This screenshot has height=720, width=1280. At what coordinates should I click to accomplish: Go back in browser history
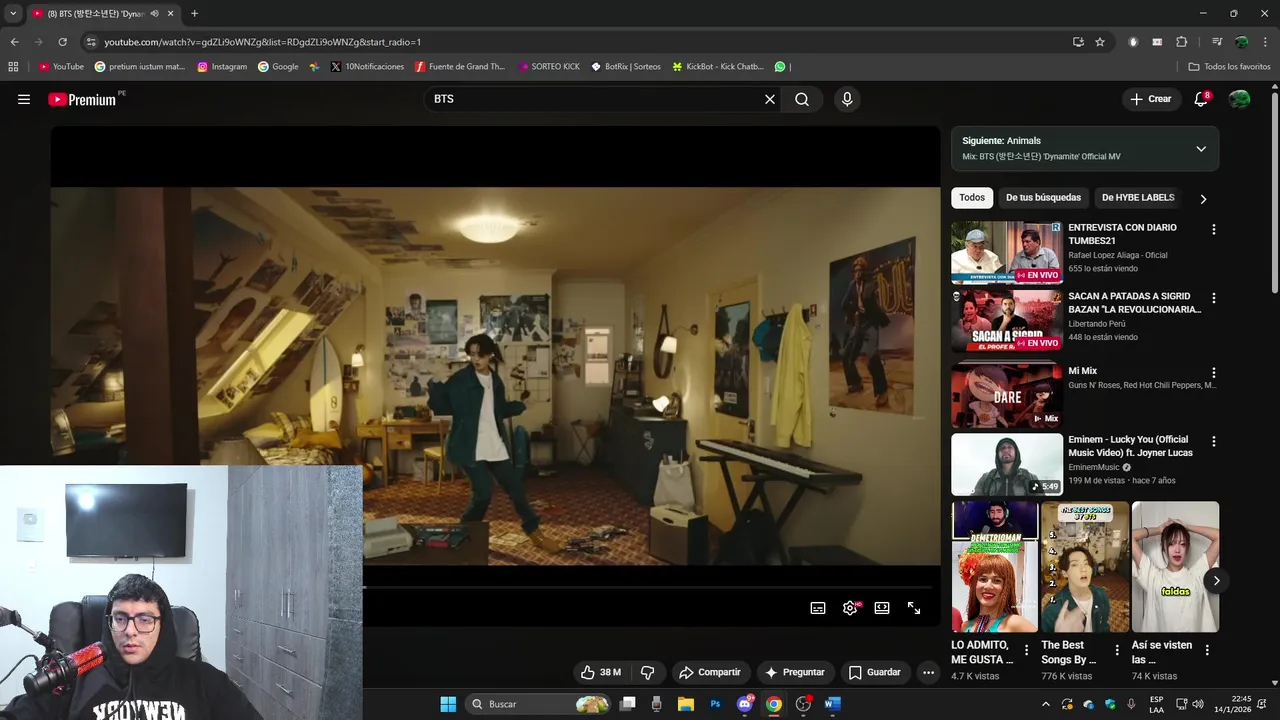(x=14, y=42)
